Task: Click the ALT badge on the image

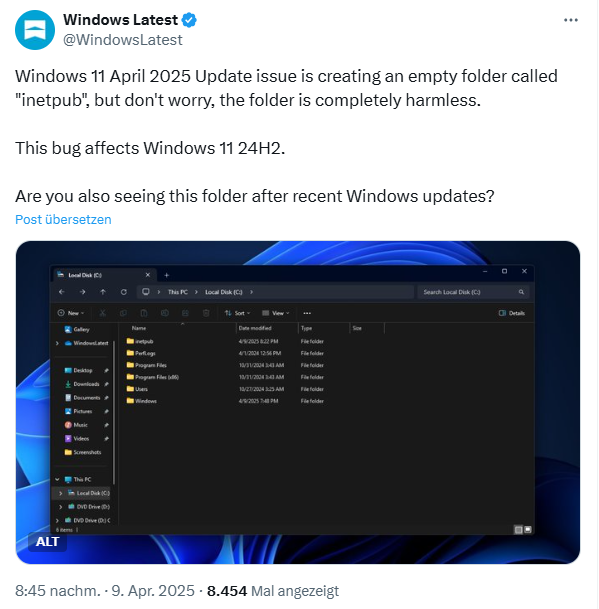Action: pos(47,541)
